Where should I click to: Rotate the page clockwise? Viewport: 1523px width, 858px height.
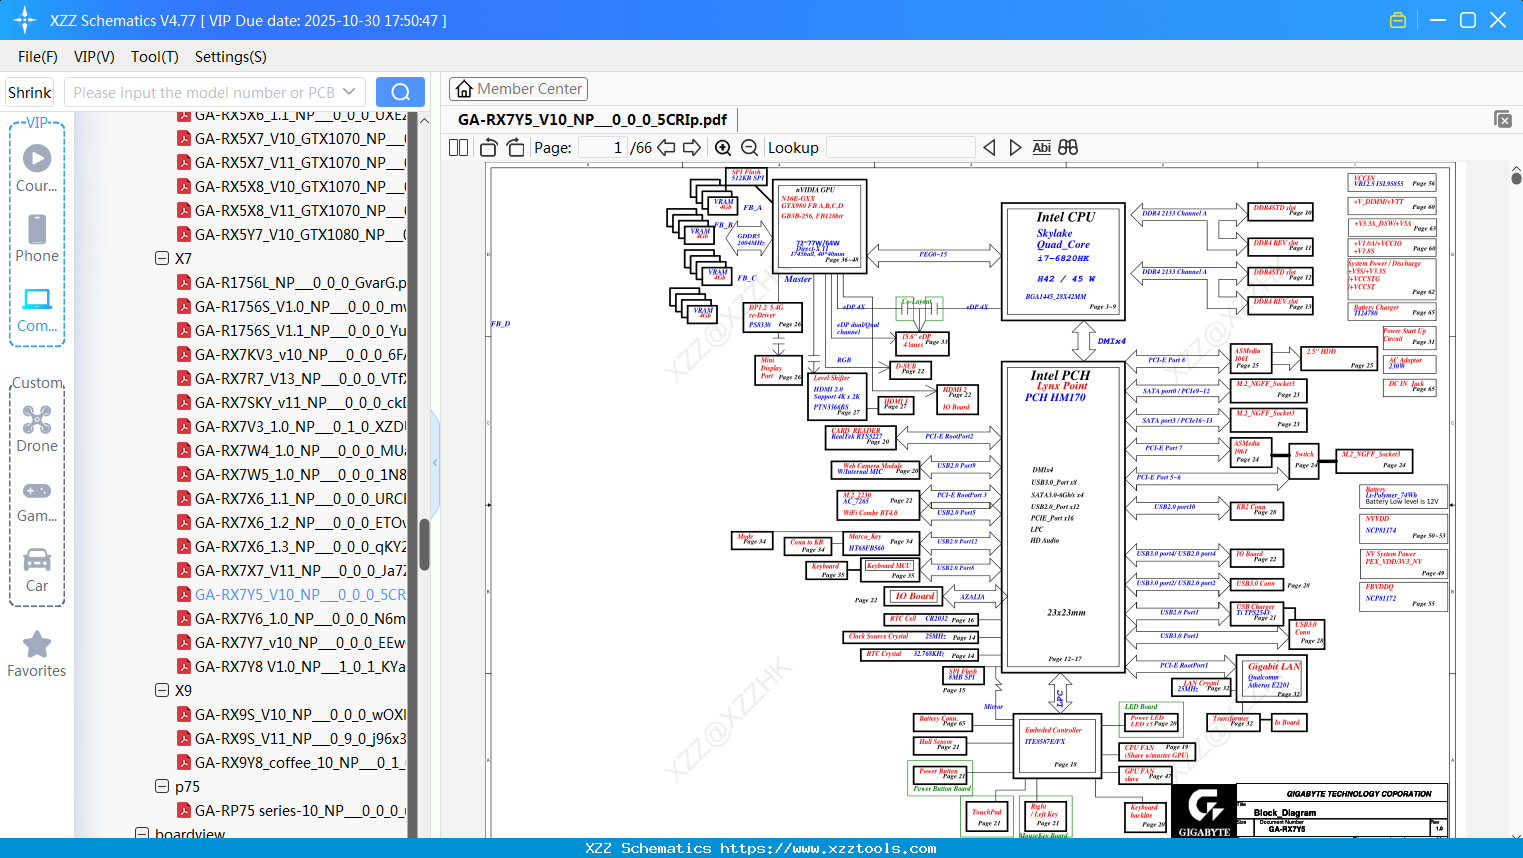coord(515,147)
